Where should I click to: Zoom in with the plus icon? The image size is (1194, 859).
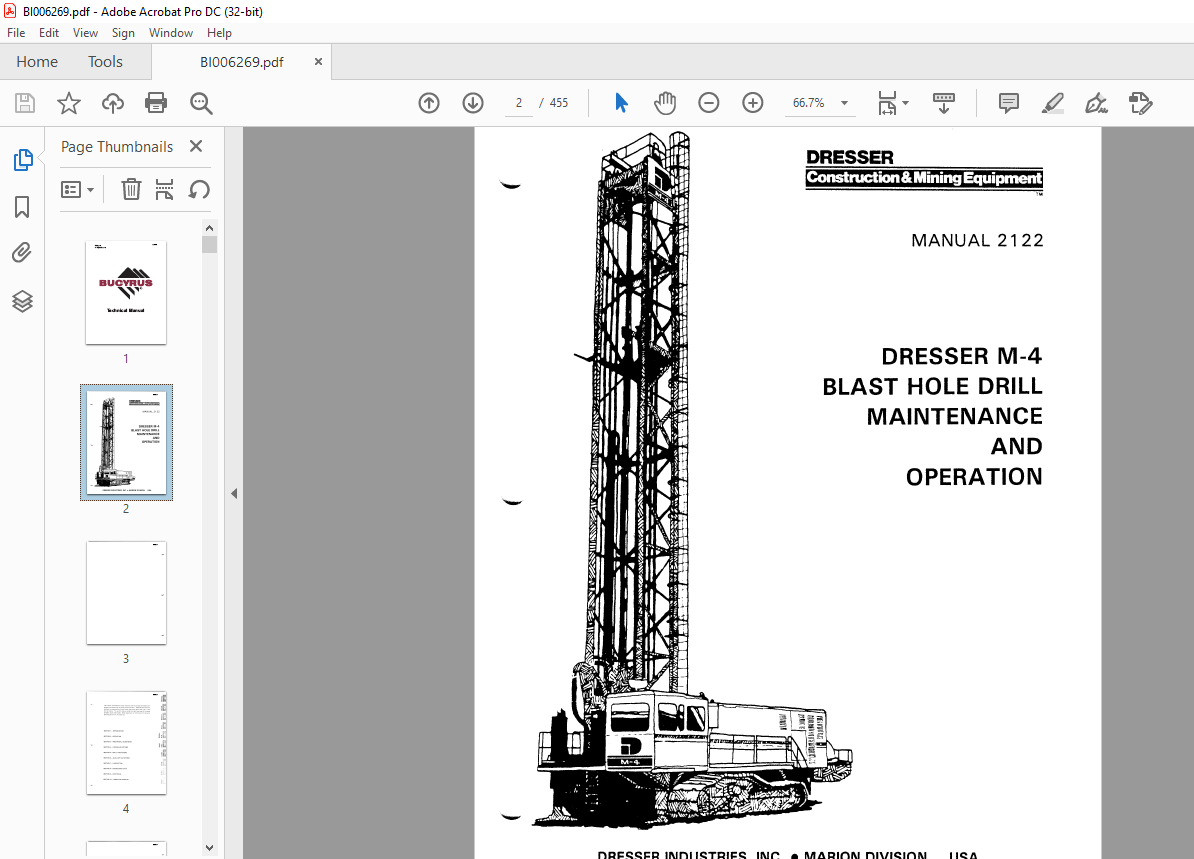[752, 103]
